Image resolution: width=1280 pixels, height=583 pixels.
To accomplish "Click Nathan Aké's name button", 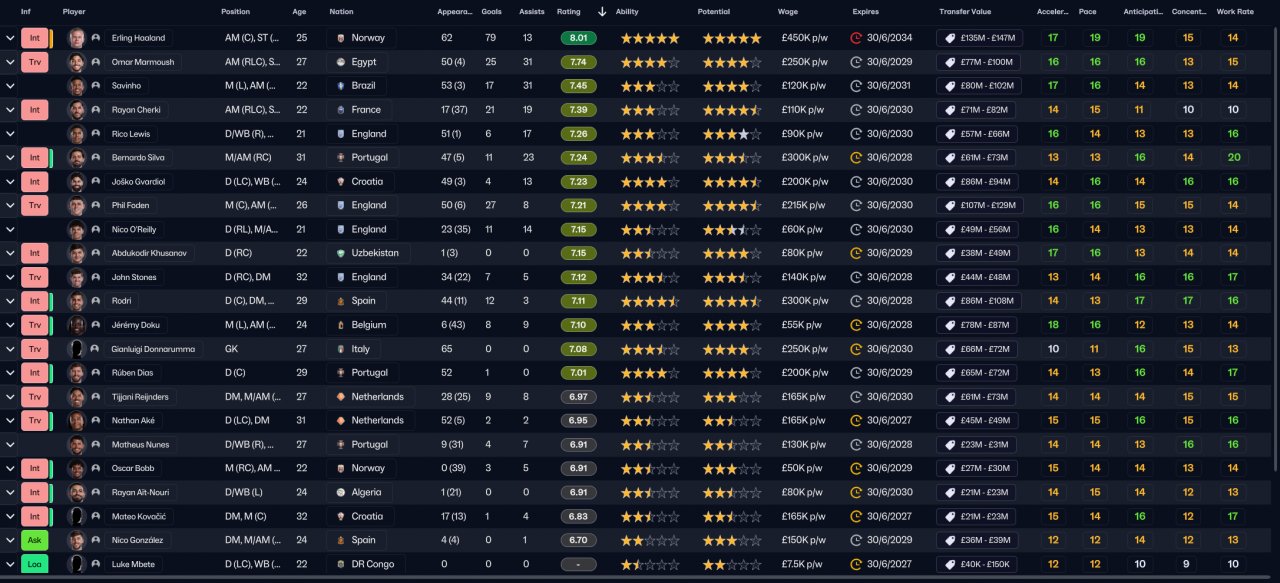I will [x=134, y=420].
